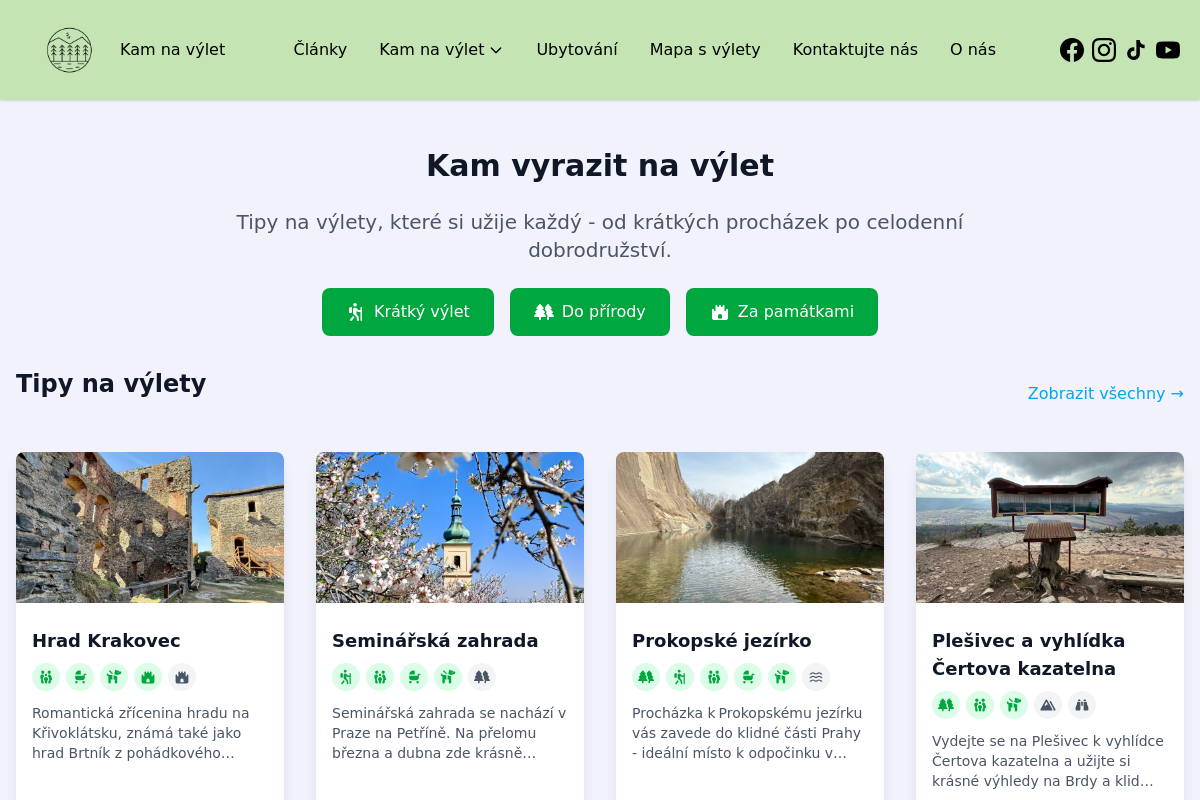This screenshot has height=800, width=1200.
Task: Open the Instagram profile icon
Action: [x=1104, y=49]
